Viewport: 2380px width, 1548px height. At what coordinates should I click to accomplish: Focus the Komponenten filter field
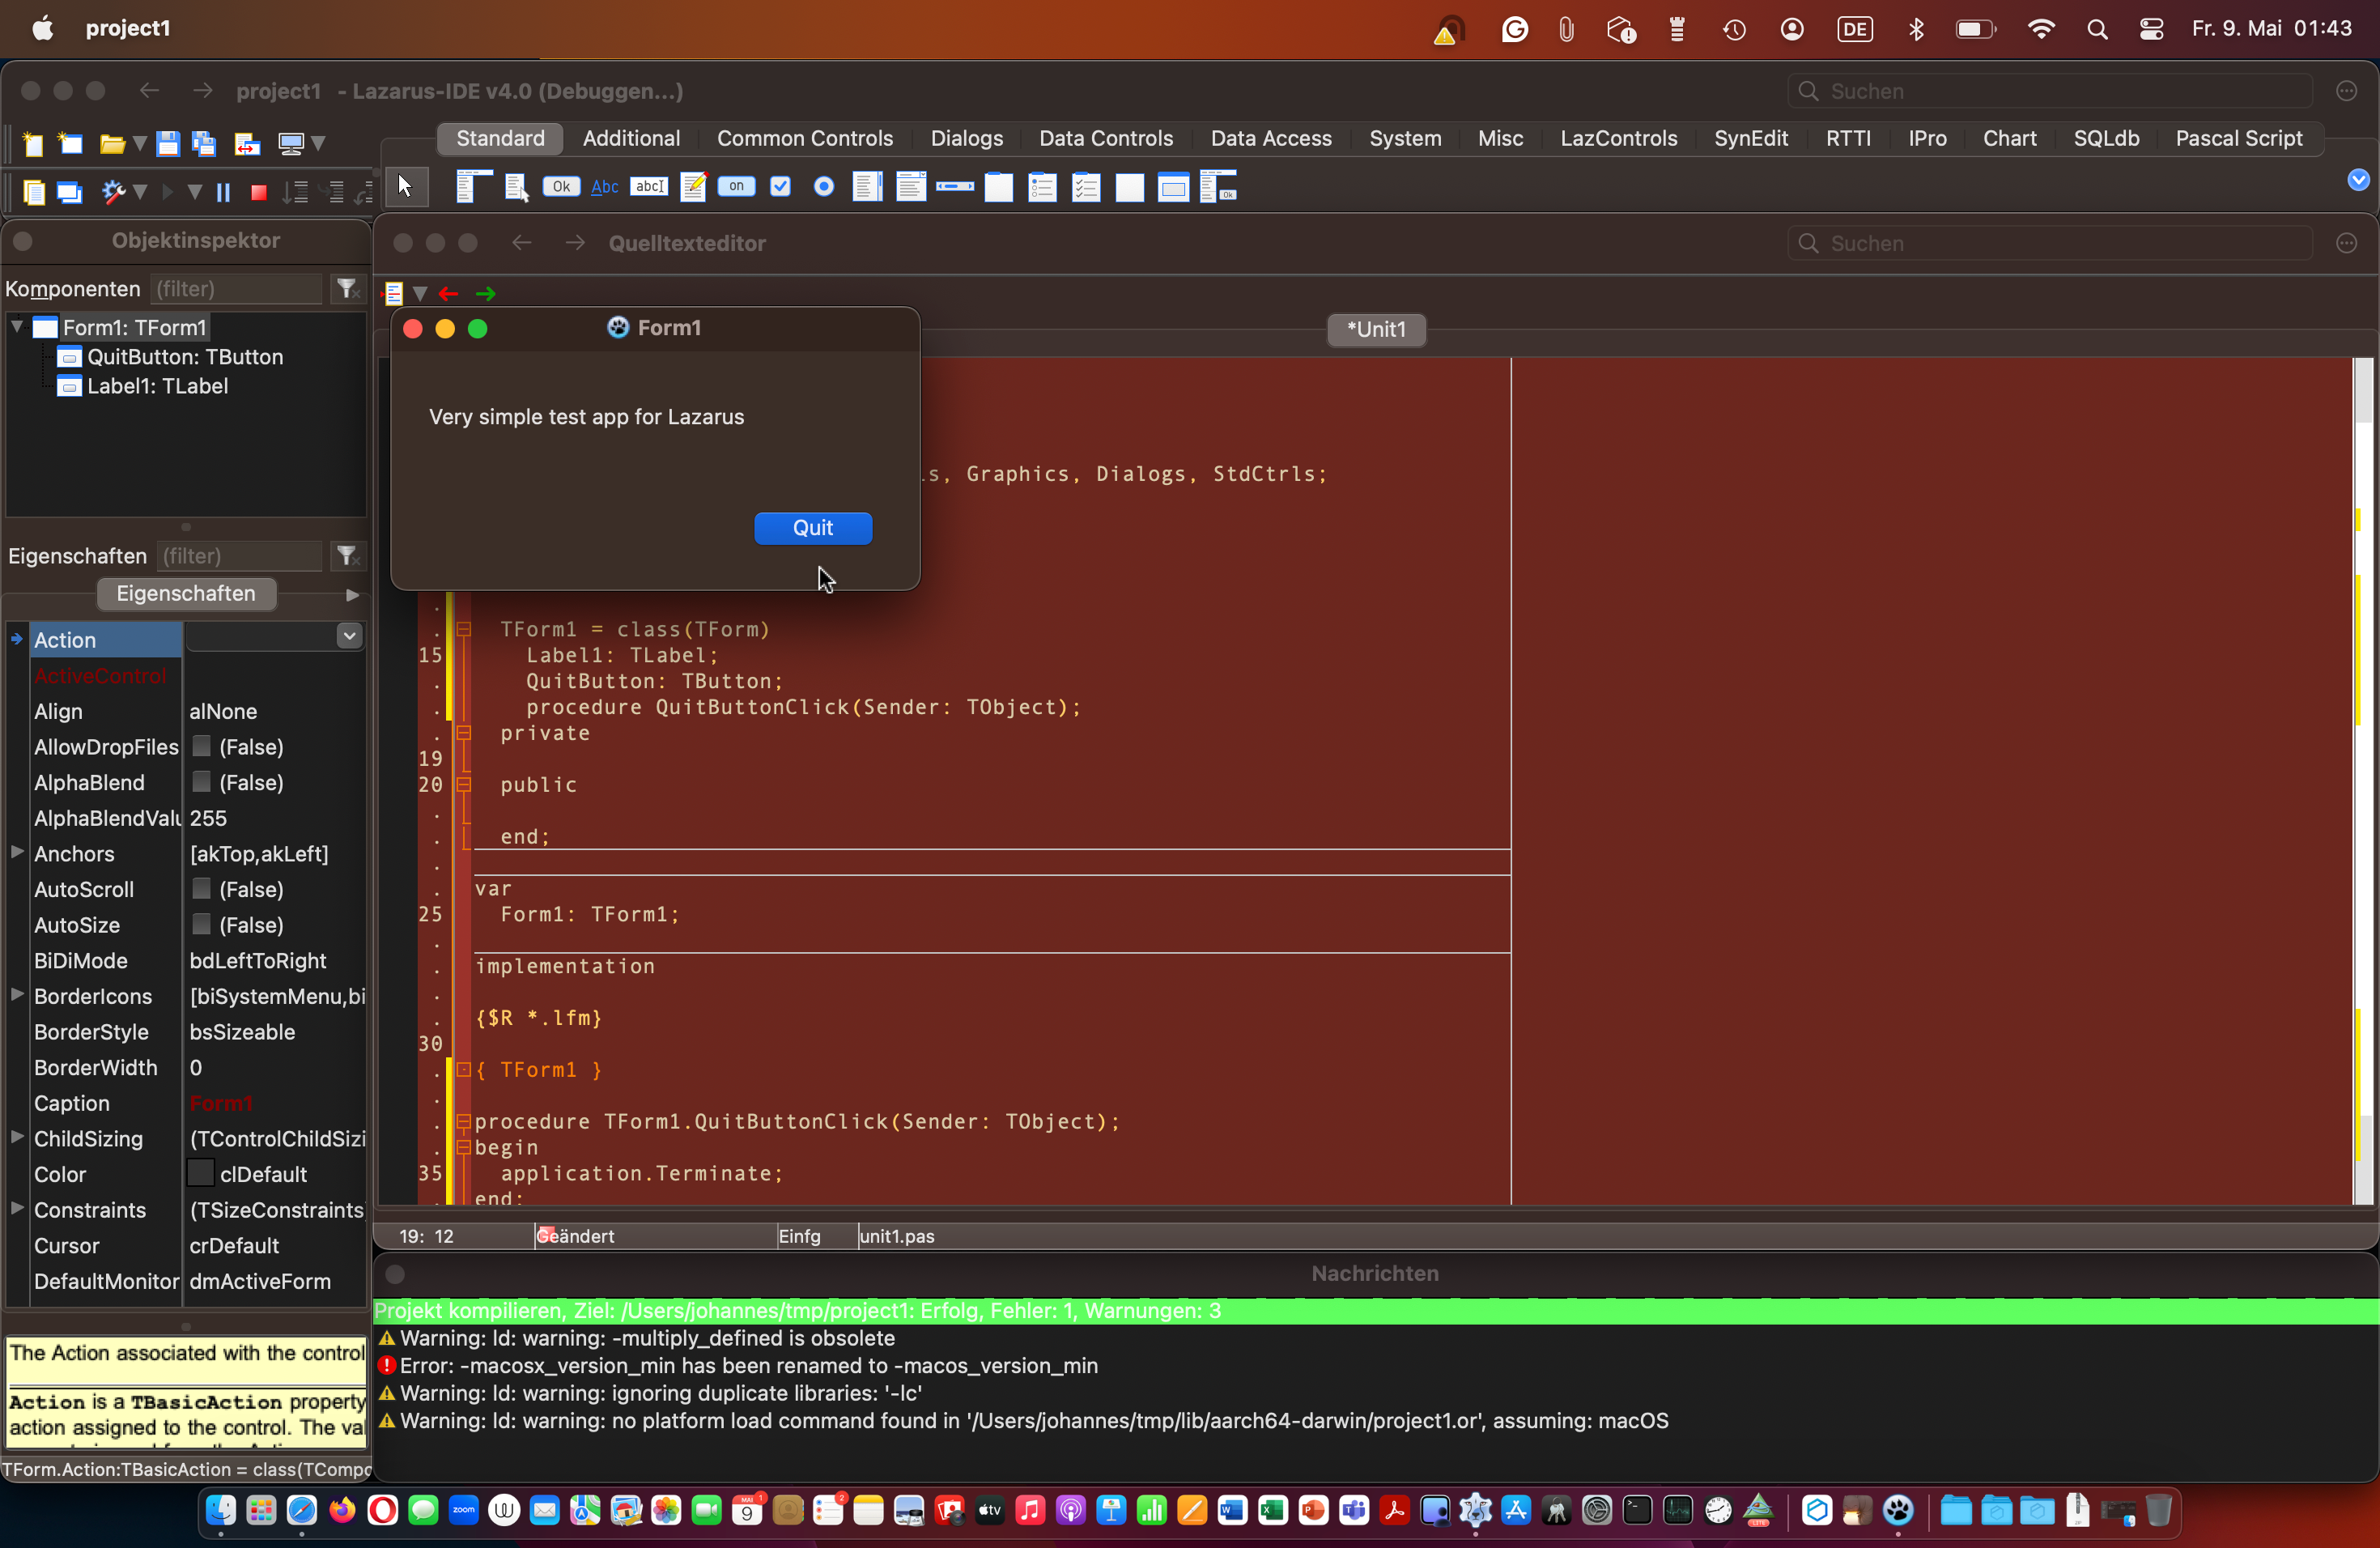pyautogui.click(x=237, y=289)
